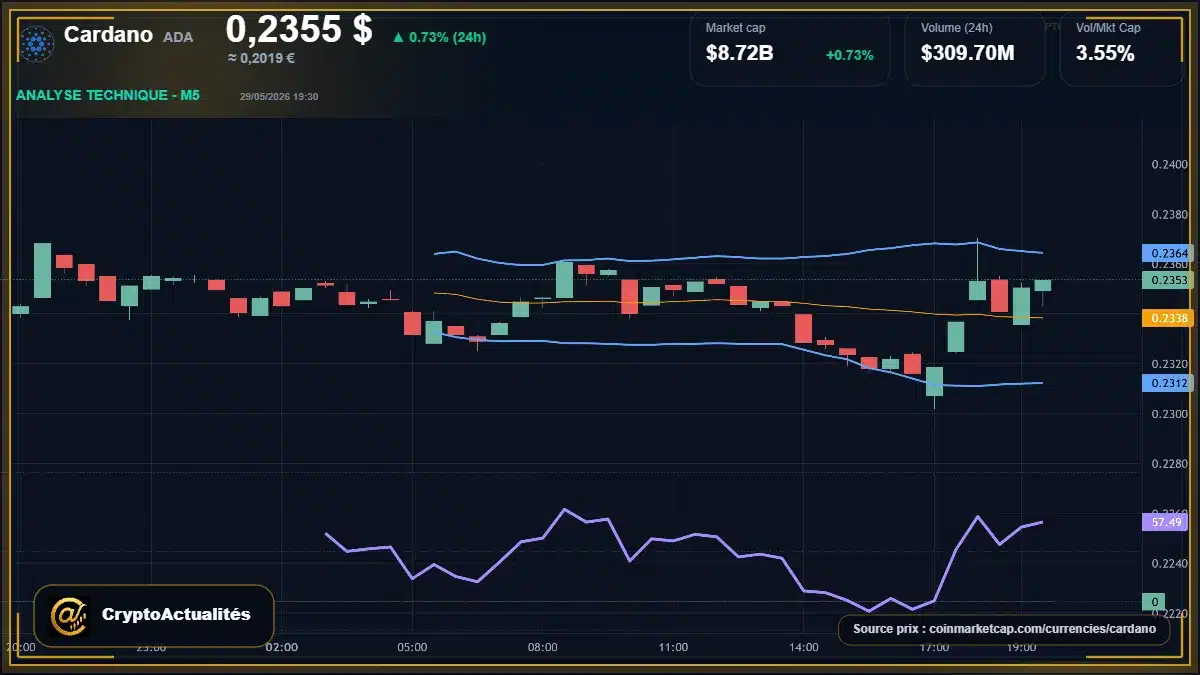The image size is (1200, 675).
Task: Click the 0.2338 middle band price tag
Action: tap(1167, 318)
